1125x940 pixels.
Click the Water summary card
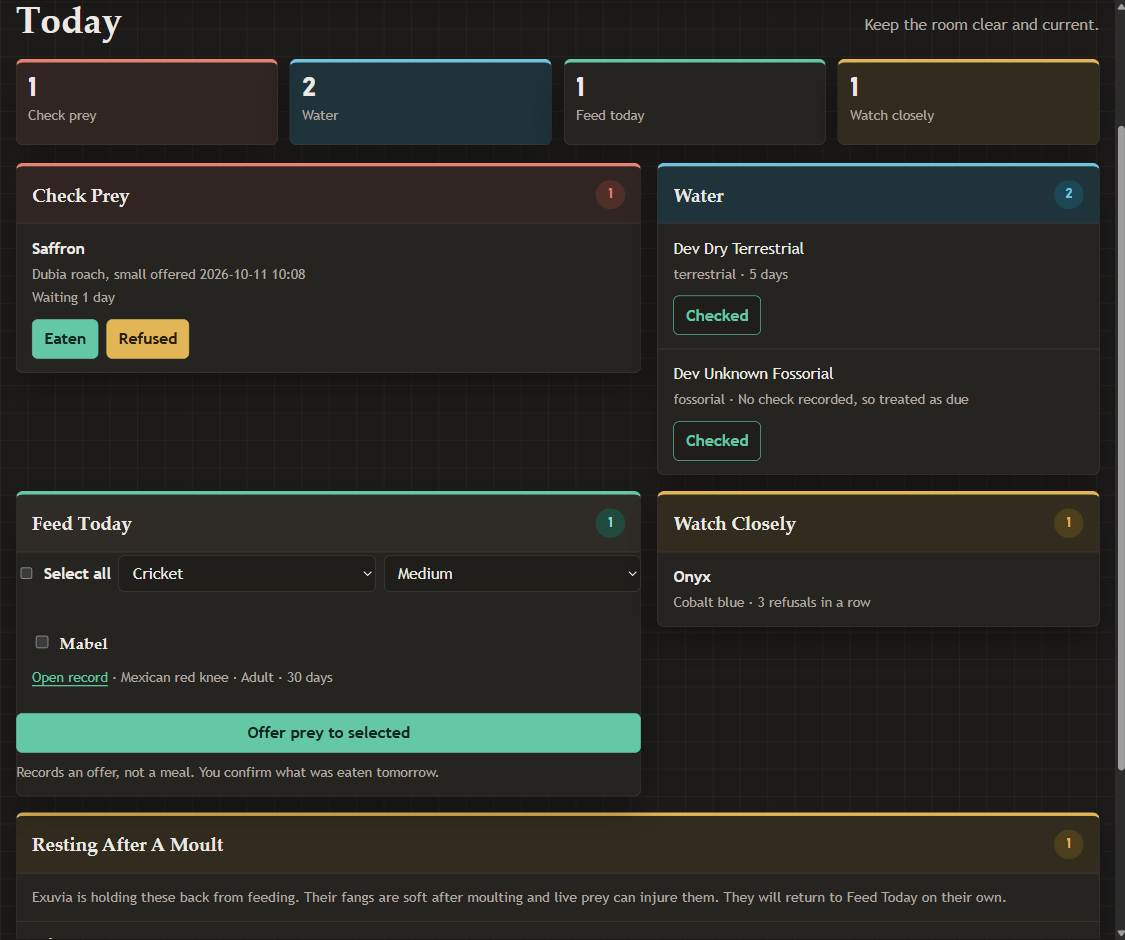[420, 102]
